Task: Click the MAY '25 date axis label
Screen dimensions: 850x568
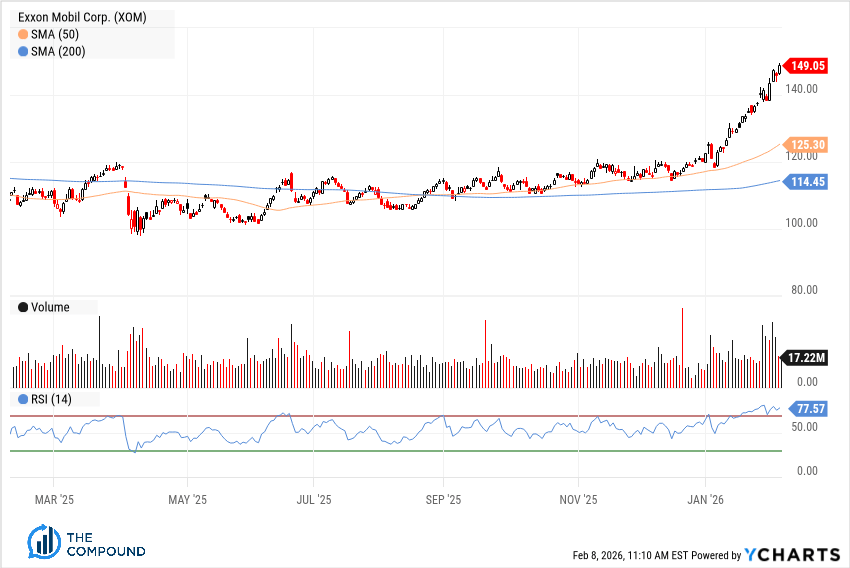Action: pyautogui.click(x=188, y=500)
